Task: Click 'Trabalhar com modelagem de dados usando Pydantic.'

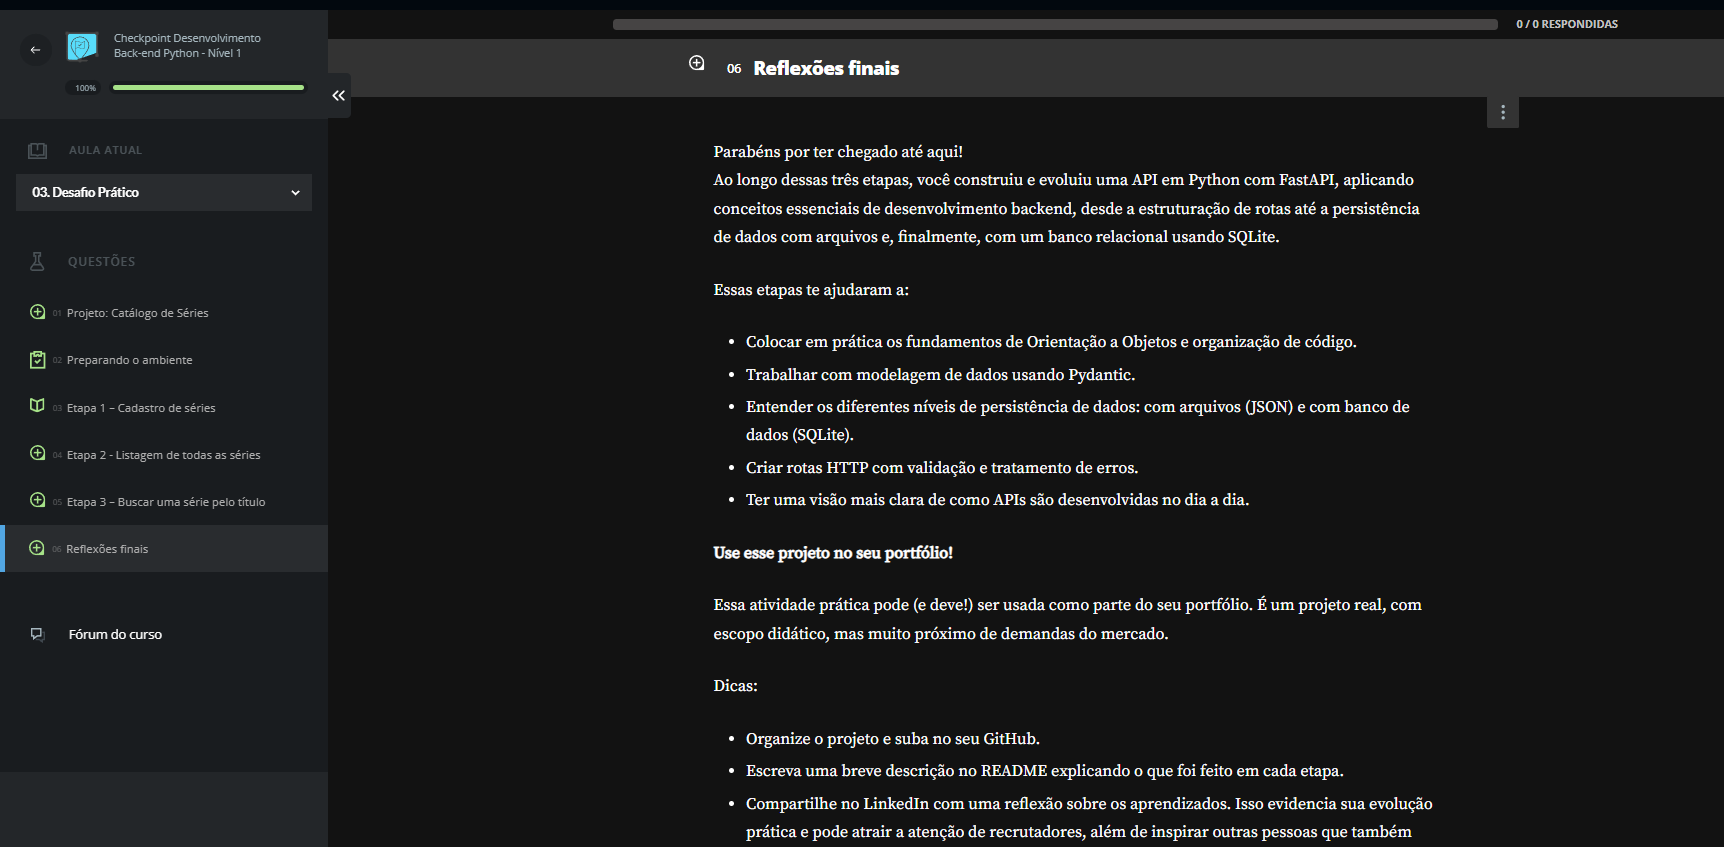Action: [x=940, y=375]
